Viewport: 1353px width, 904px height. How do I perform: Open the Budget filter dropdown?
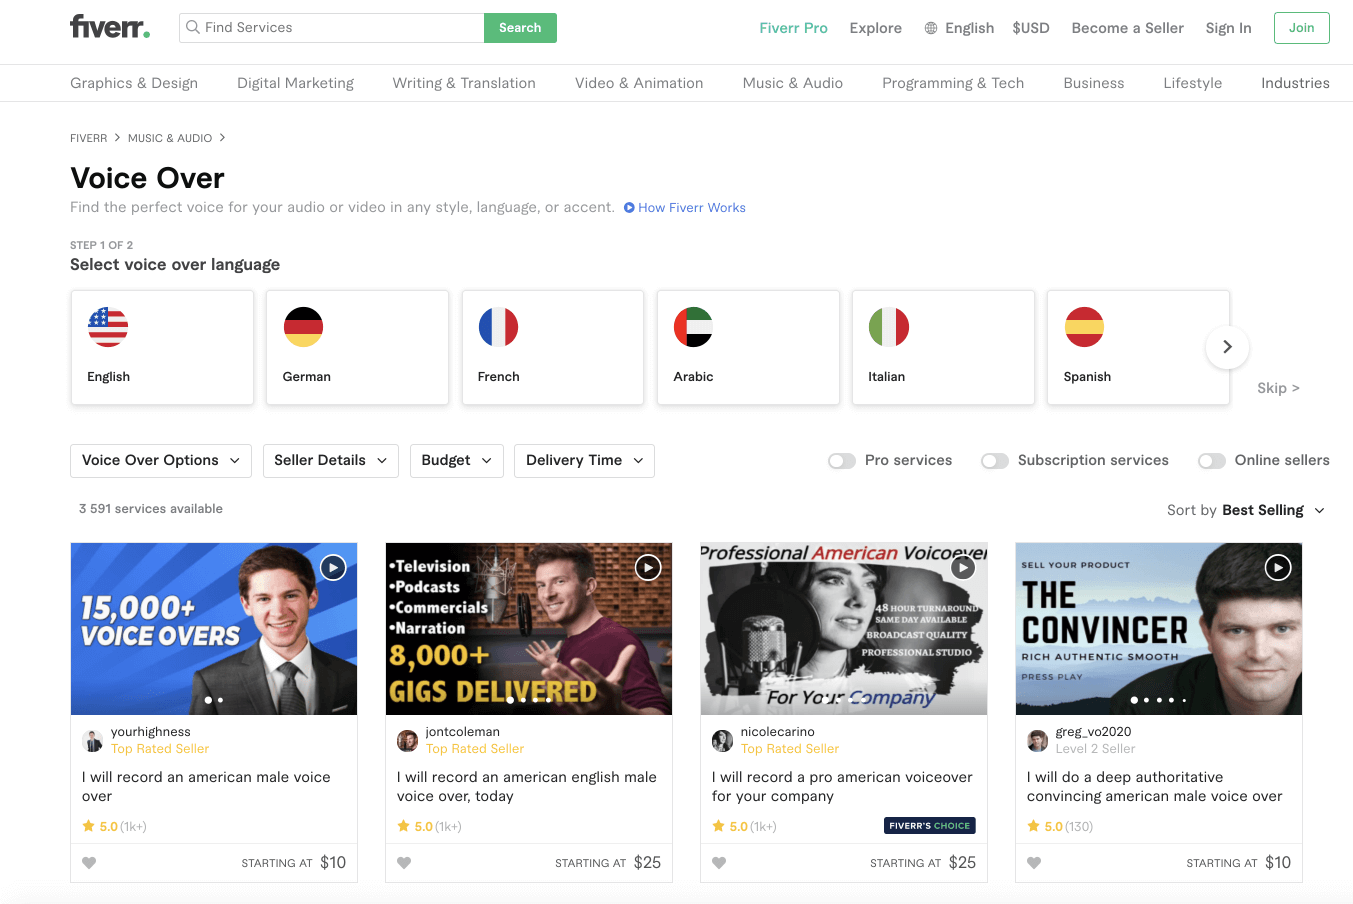456,461
